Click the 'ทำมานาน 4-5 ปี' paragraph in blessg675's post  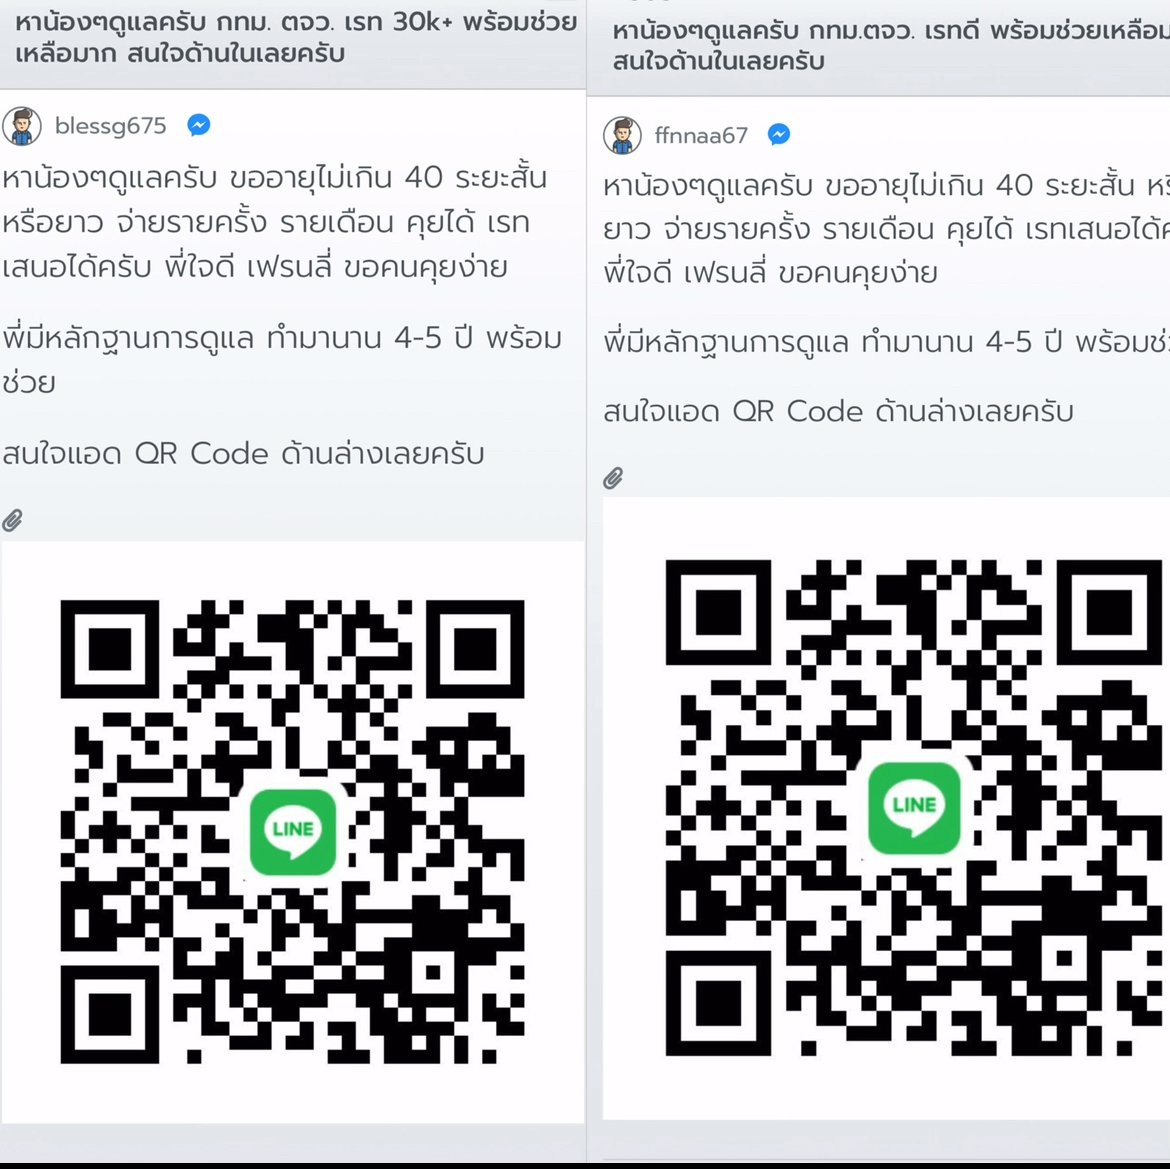282,360
